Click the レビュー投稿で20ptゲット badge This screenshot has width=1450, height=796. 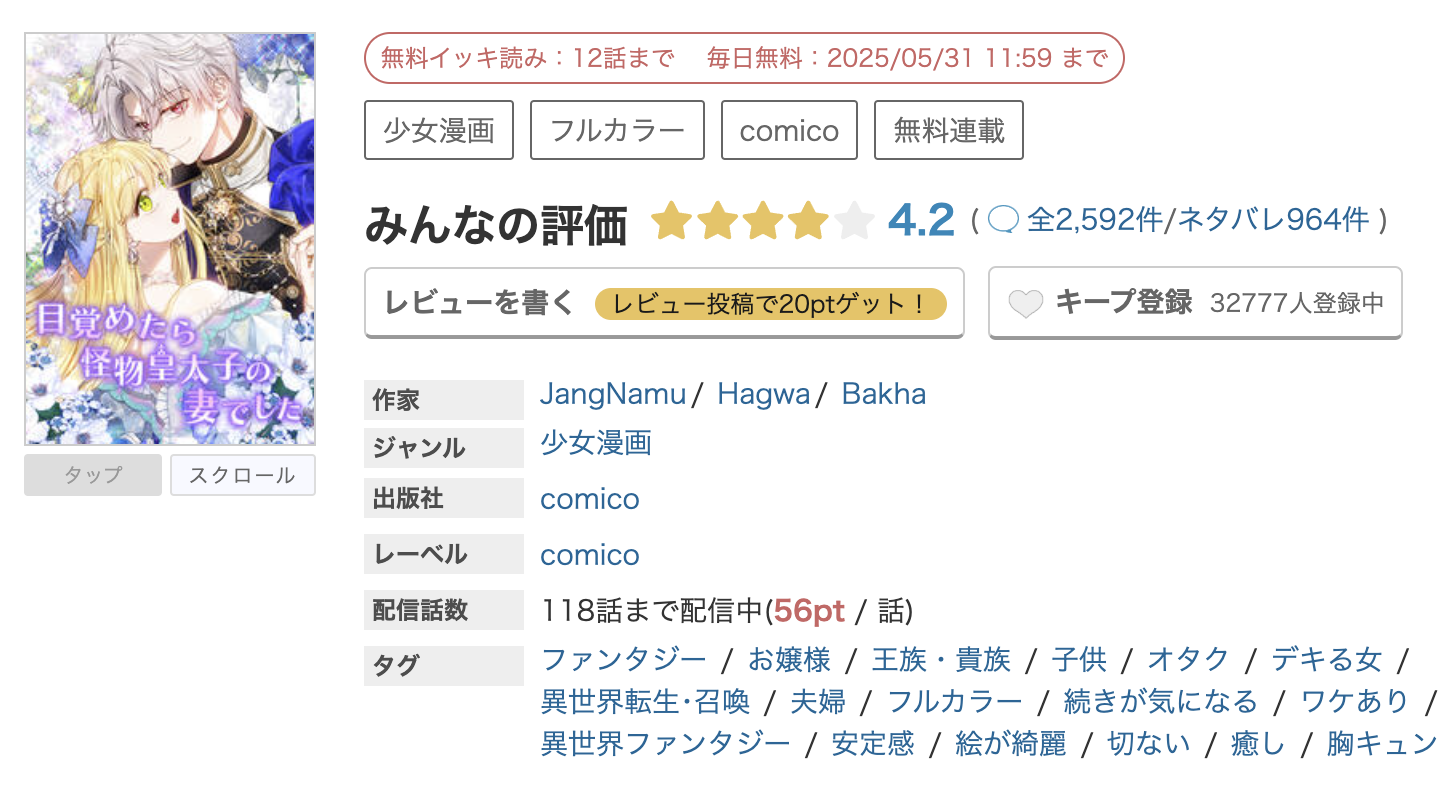point(772,302)
